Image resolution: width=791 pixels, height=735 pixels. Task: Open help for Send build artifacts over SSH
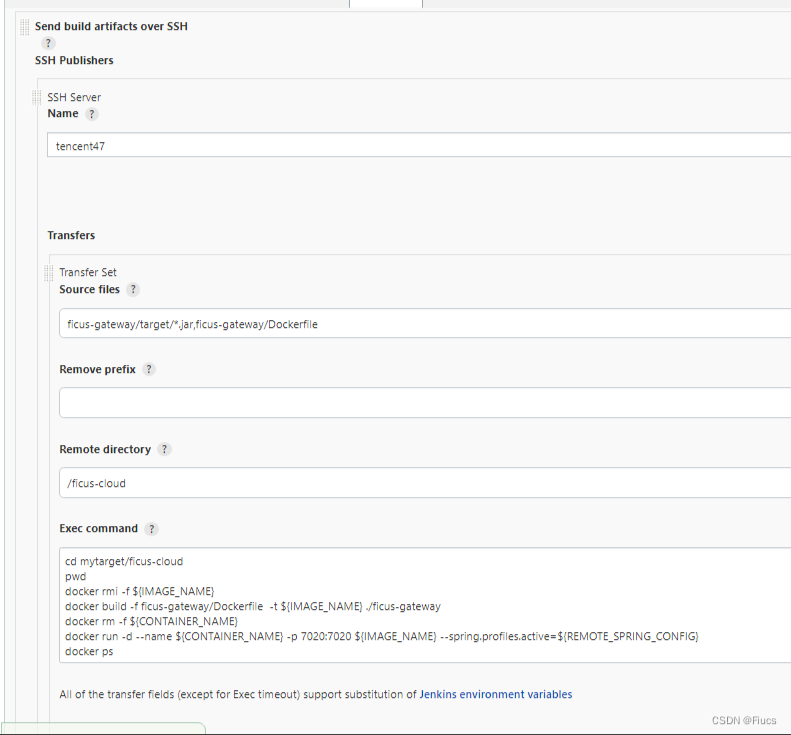48,43
